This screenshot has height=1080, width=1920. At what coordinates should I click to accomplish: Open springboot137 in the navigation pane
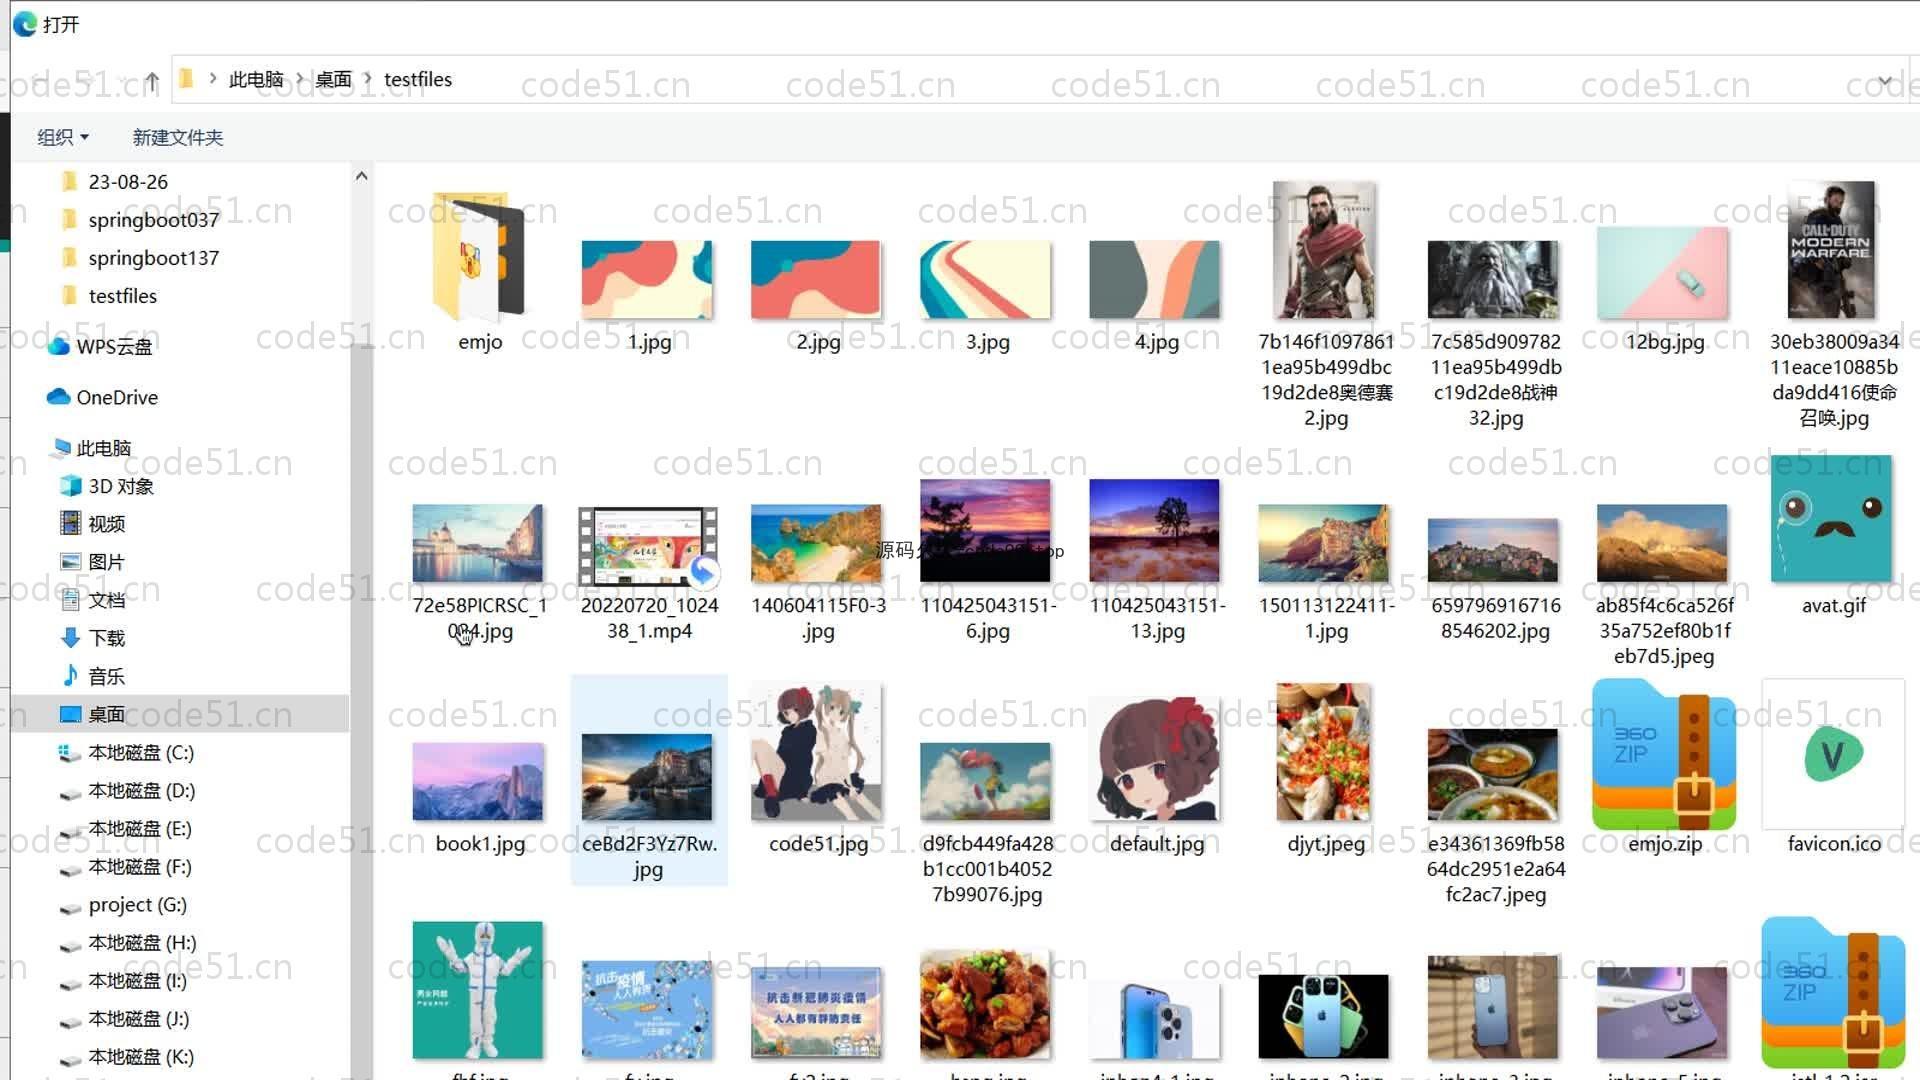(x=153, y=258)
